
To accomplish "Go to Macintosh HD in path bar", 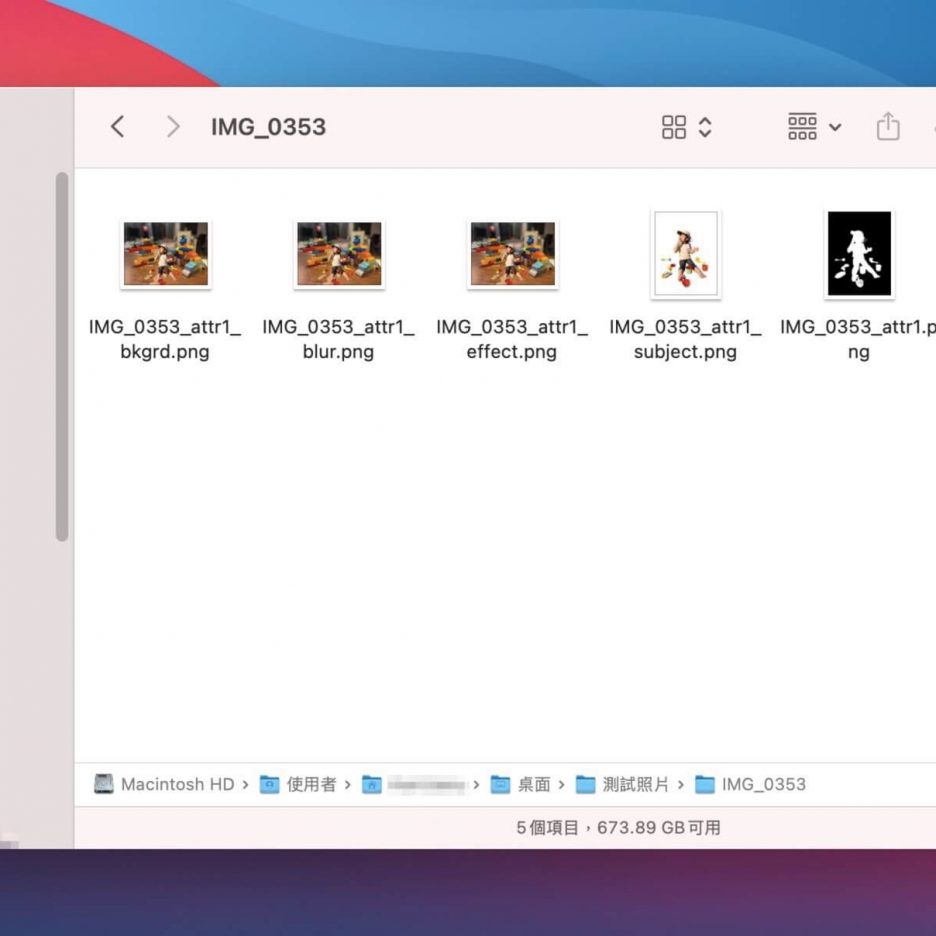I will click(164, 784).
